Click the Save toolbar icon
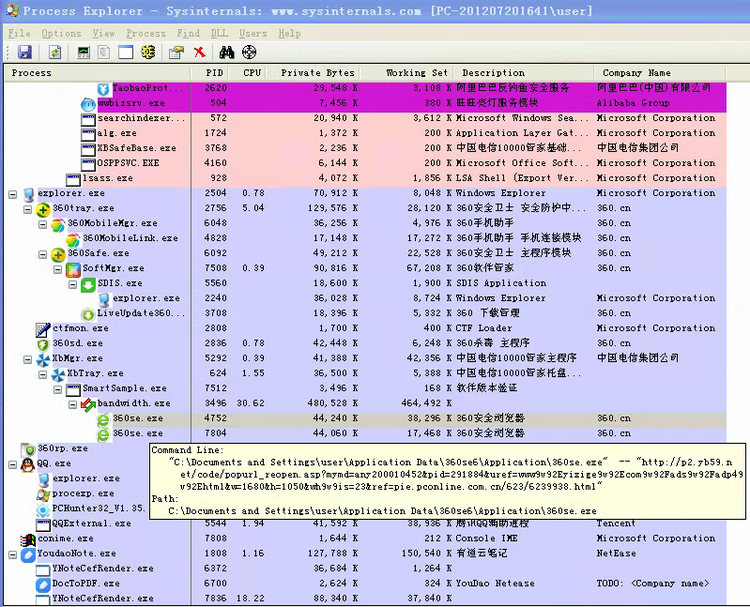The width and height of the screenshot is (750, 607). point(24,52)
